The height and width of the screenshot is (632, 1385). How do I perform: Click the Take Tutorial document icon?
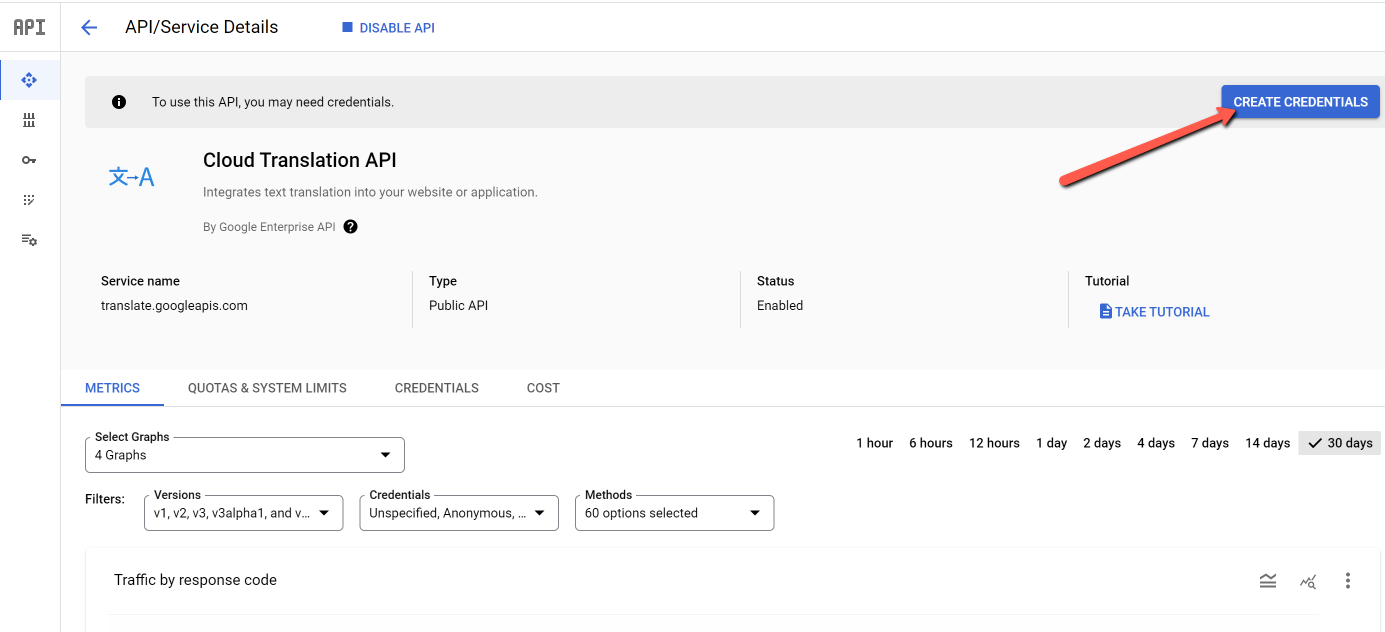click(1105, 312)
